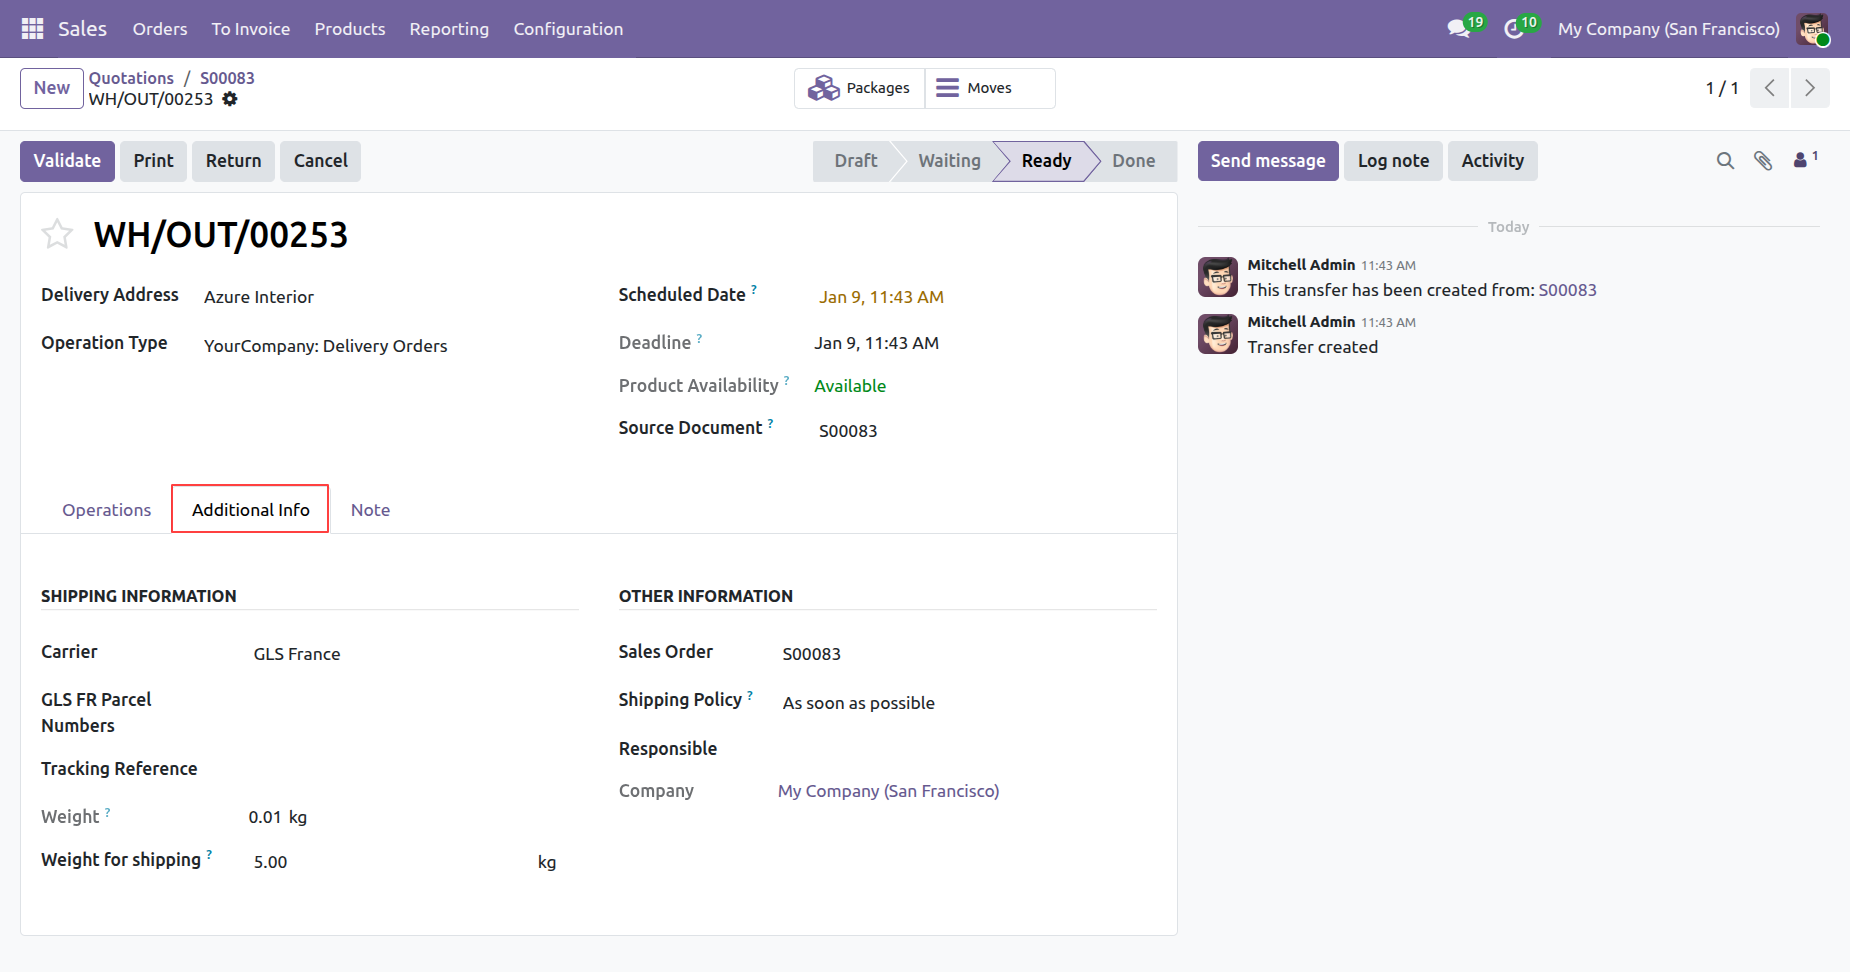Open the Shipping Policy dropdown
Viewport: 1850px width, 972px height.
click(967, 703)
